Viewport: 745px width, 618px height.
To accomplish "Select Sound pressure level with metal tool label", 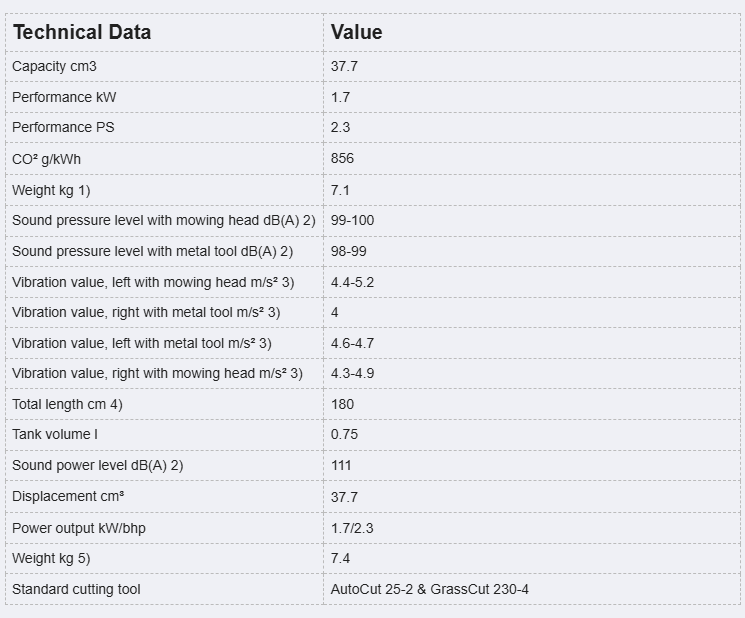I will coord(153,252).
